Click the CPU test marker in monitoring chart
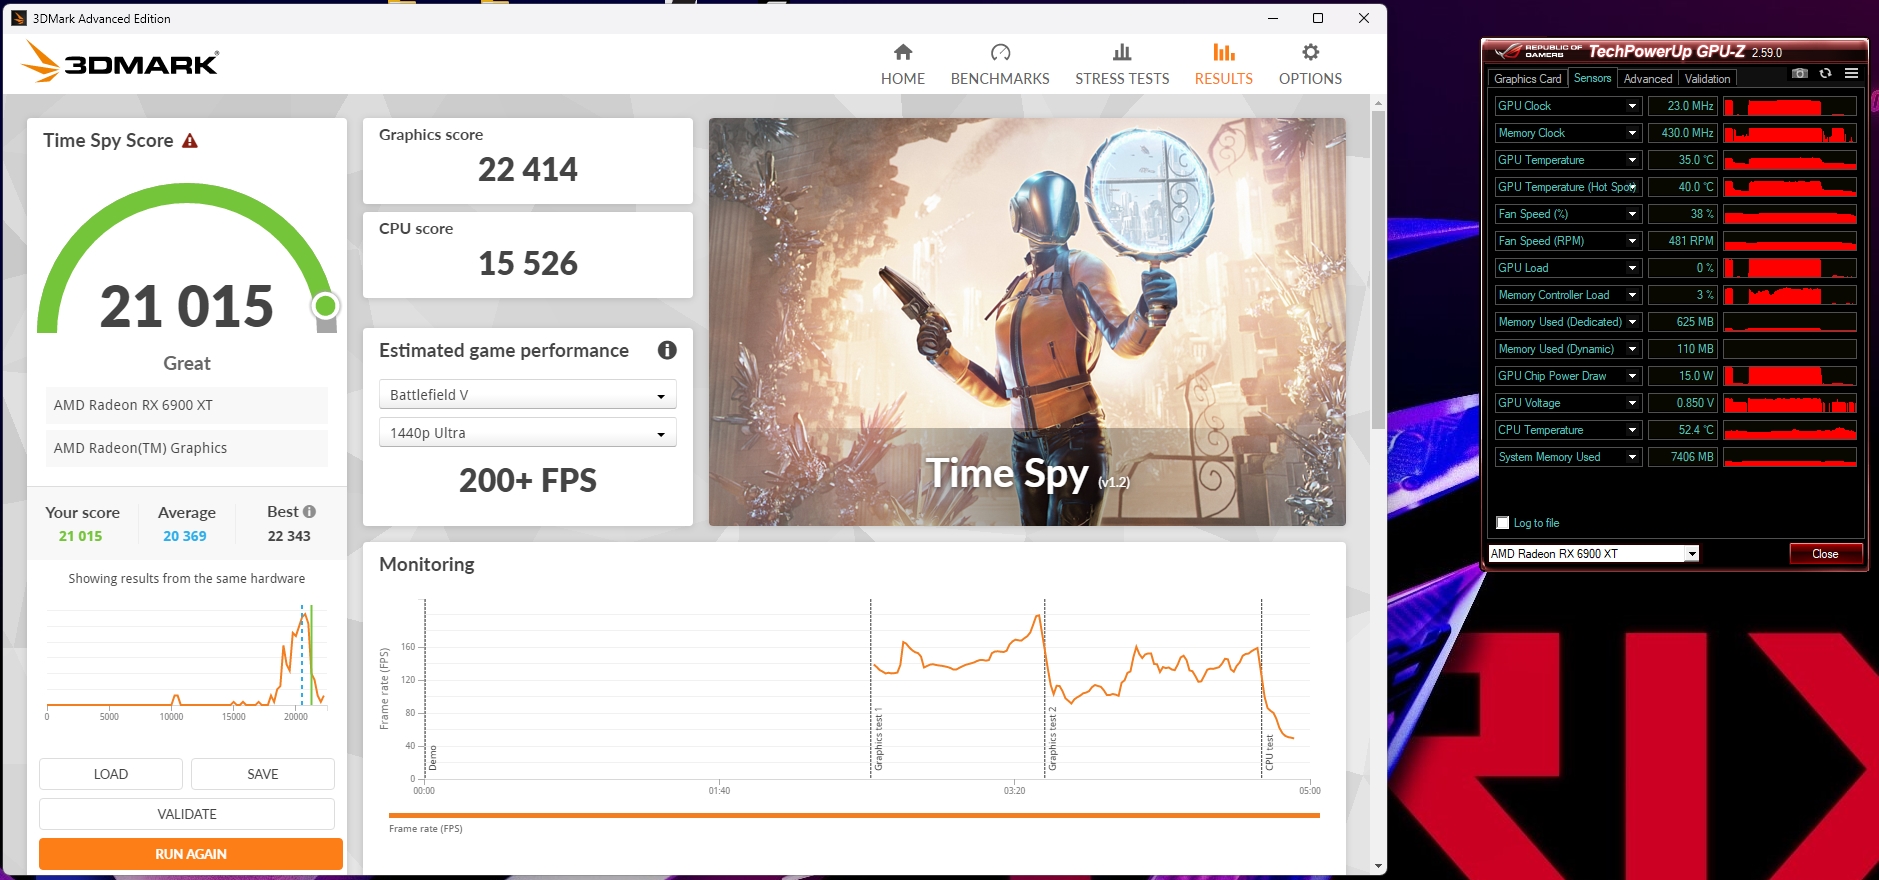The width and height of the screenshot is (1879, 880). click(x=1269, y=752)
